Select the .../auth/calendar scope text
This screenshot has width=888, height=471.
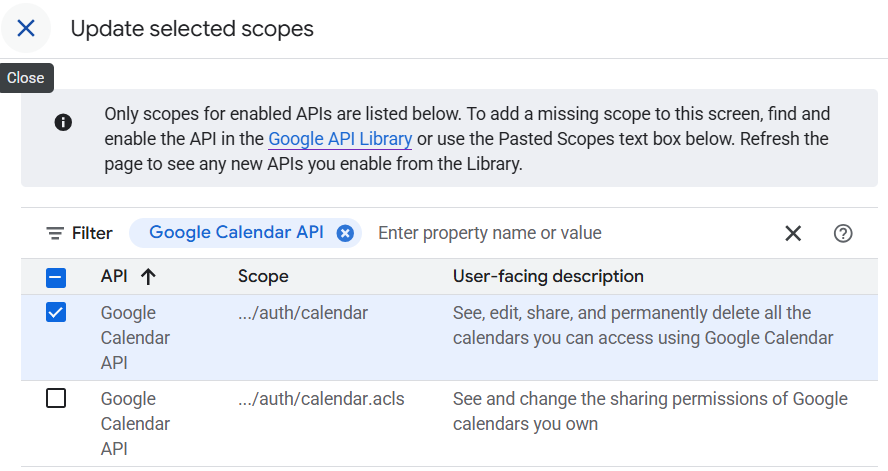click(303, 313)
